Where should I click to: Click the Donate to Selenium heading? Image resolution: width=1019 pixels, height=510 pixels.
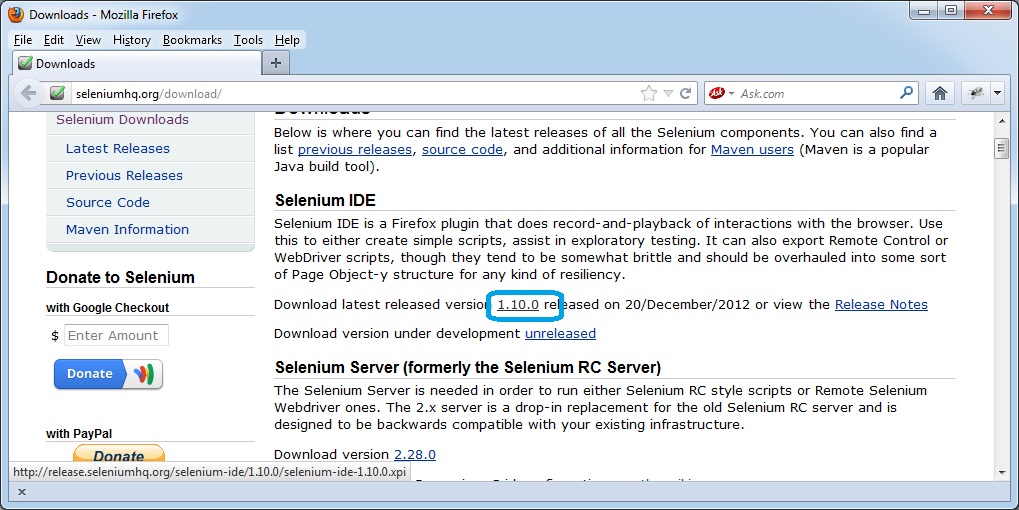(120, 277)
